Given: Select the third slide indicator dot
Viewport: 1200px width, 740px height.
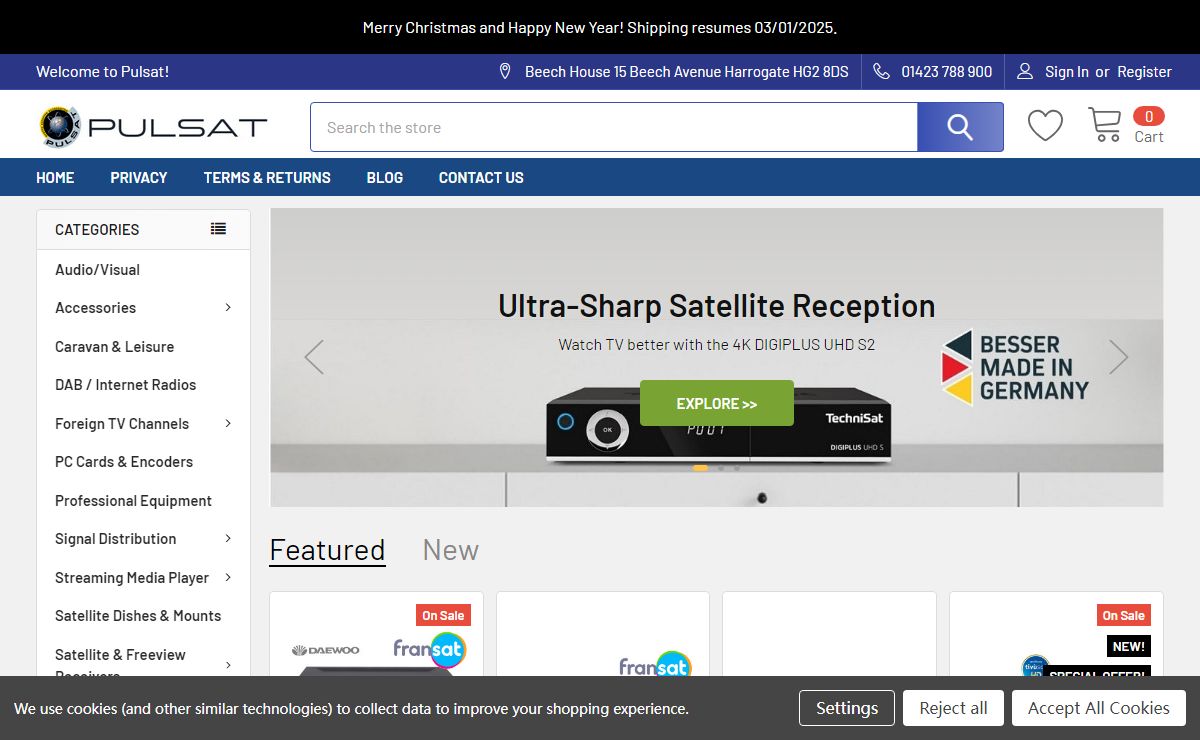Looking at the screenshot, I should click(x=737, y=467).
